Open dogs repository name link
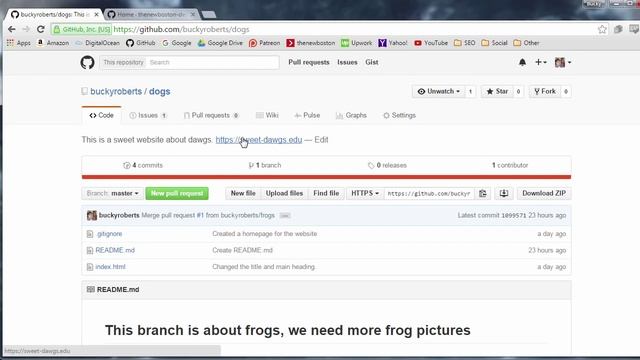 160,91
